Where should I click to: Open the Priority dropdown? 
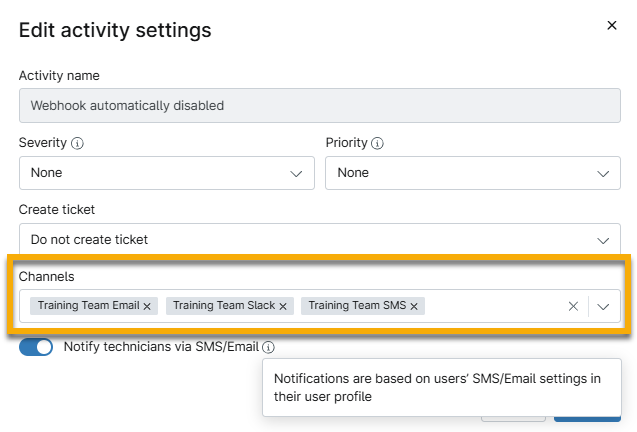[x=473, y=173]
